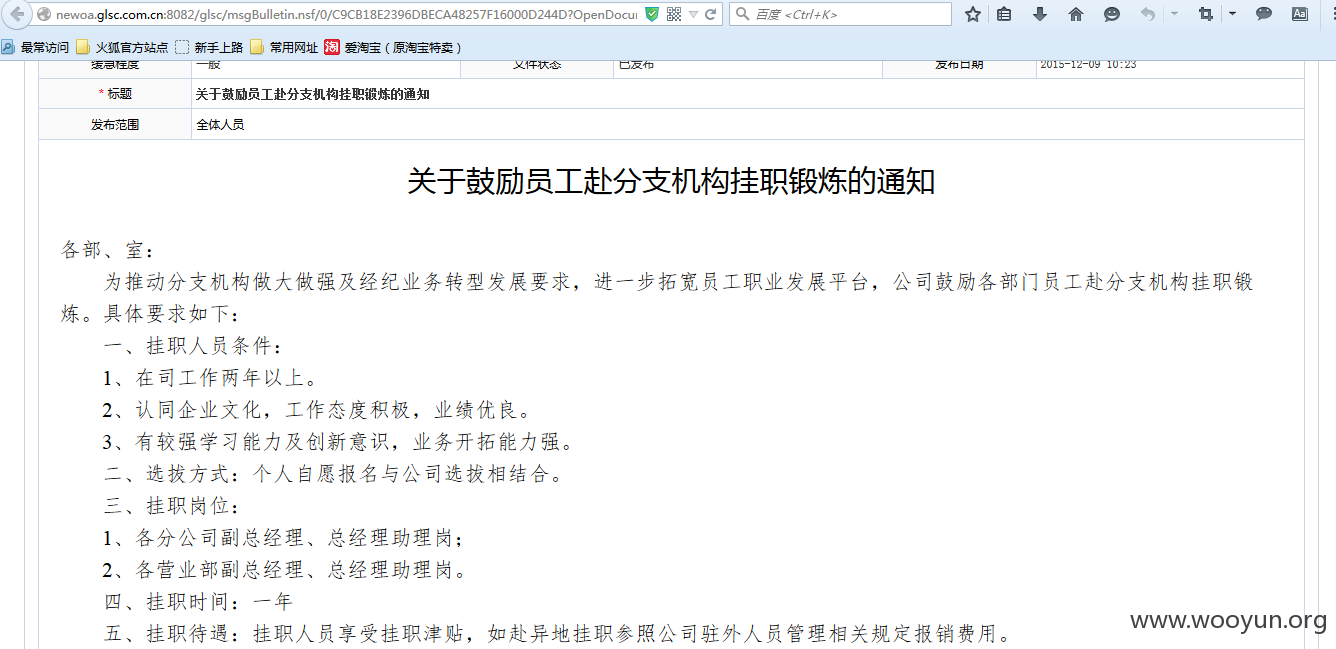Click the line 1、在司工作两年以上

click(x=211, y=378)
